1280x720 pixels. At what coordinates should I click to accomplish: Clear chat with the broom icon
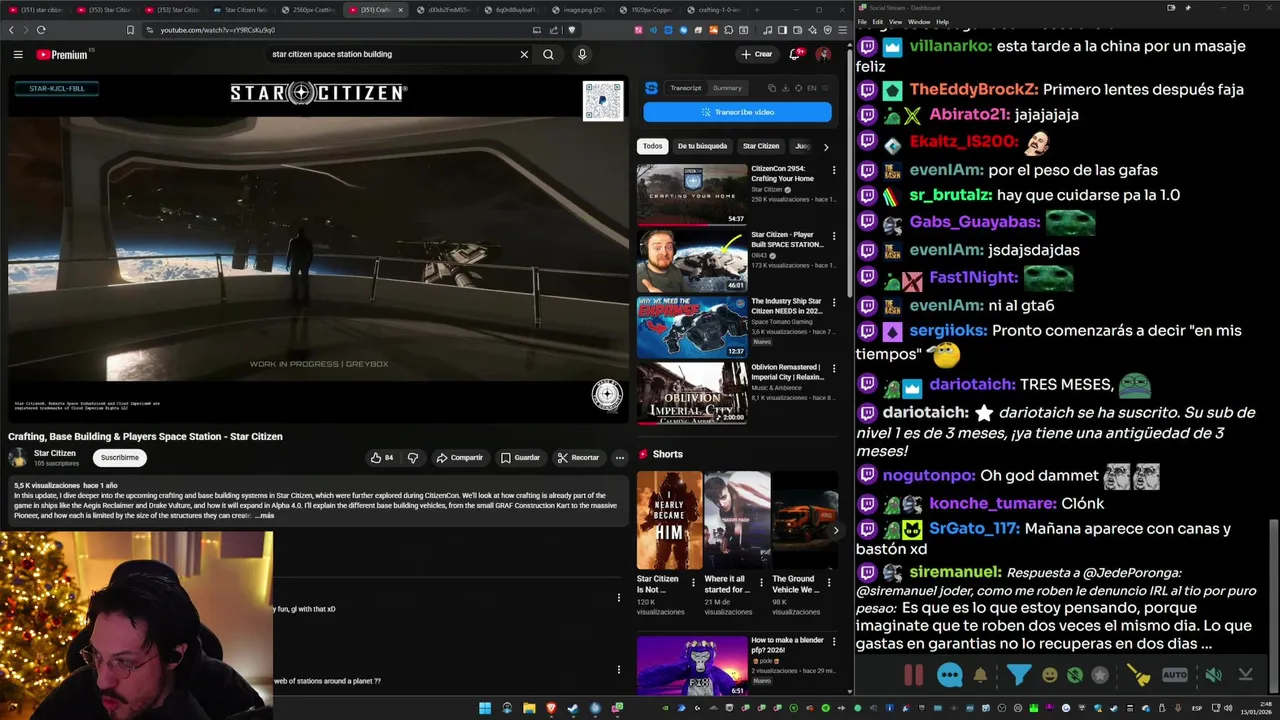pyautogui.click(x=1140, y=675)
